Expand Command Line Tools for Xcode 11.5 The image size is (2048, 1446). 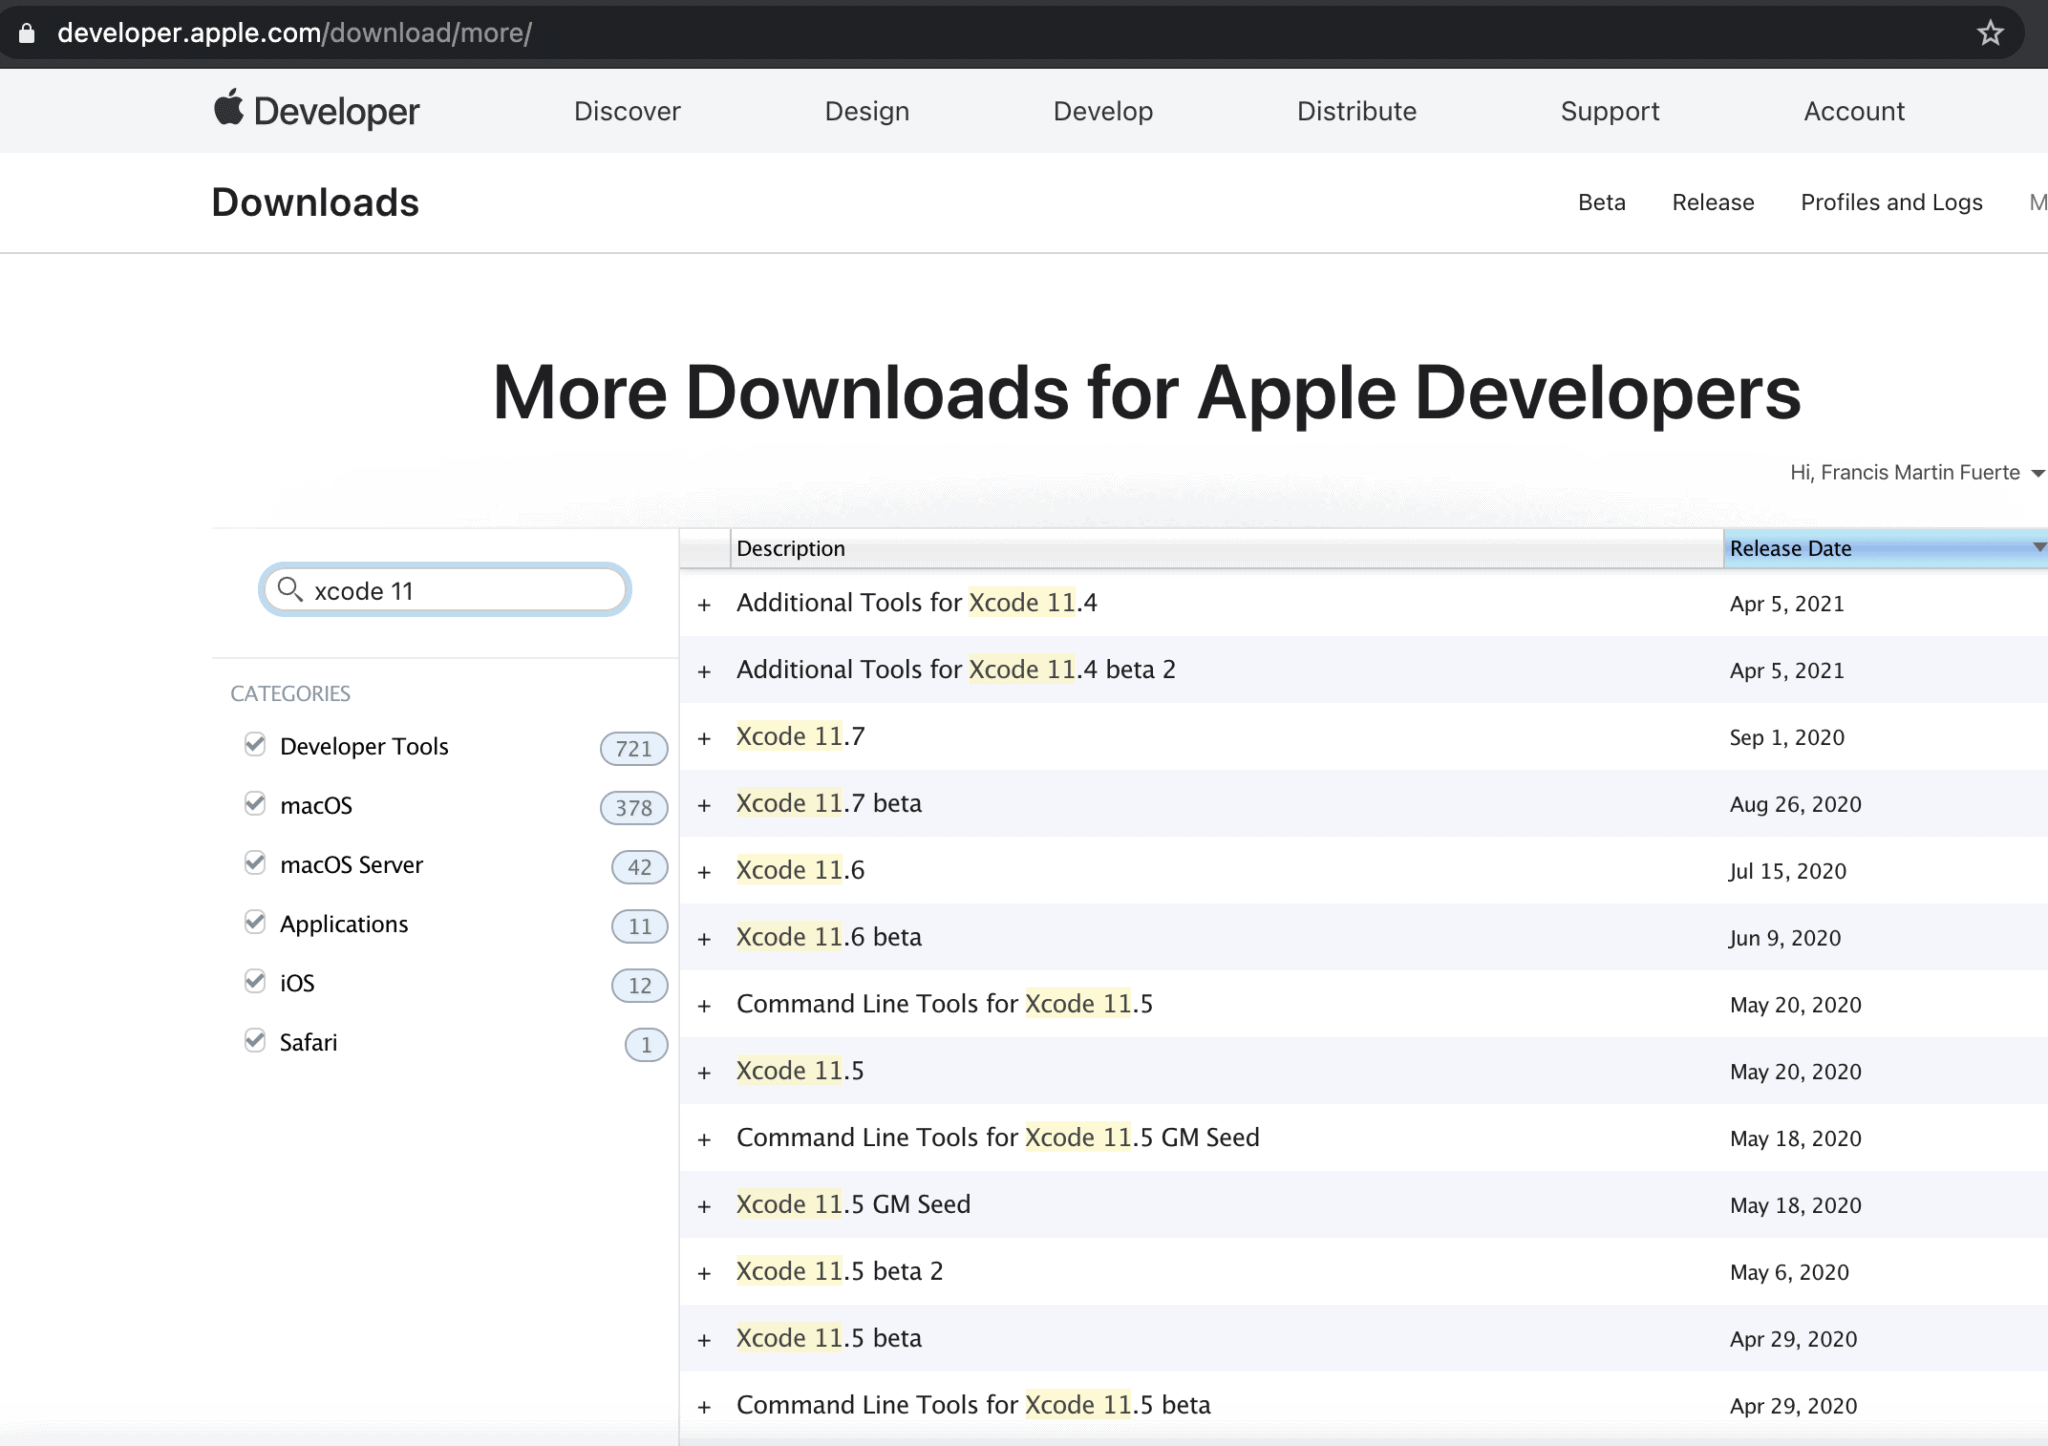[x=704, y=1006]
